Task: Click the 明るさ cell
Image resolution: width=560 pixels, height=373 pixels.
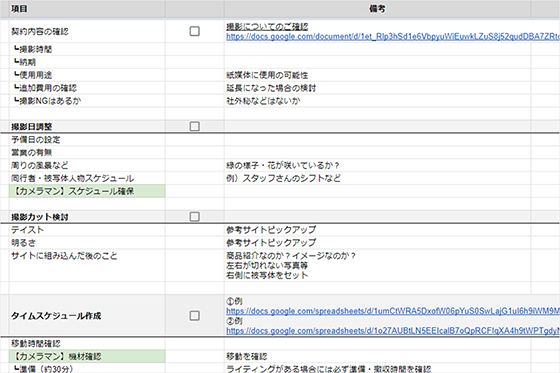Action: 87,243
